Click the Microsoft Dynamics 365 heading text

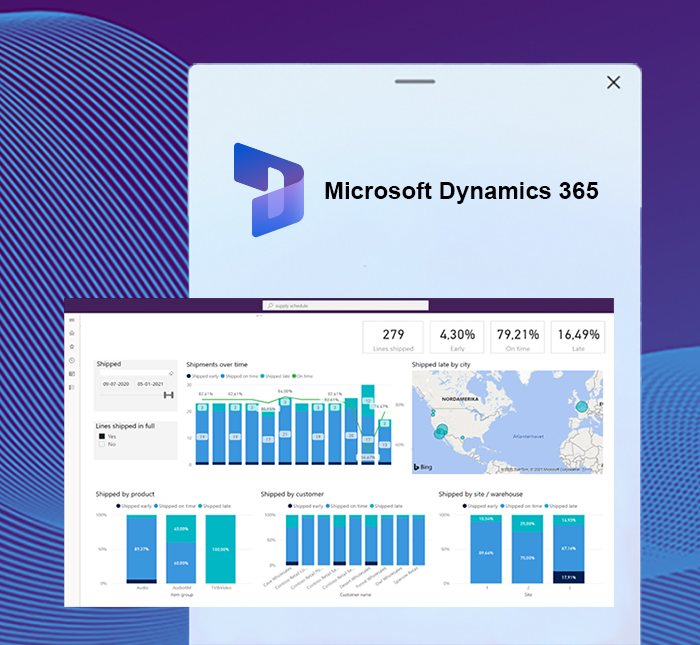coord(461,191)
